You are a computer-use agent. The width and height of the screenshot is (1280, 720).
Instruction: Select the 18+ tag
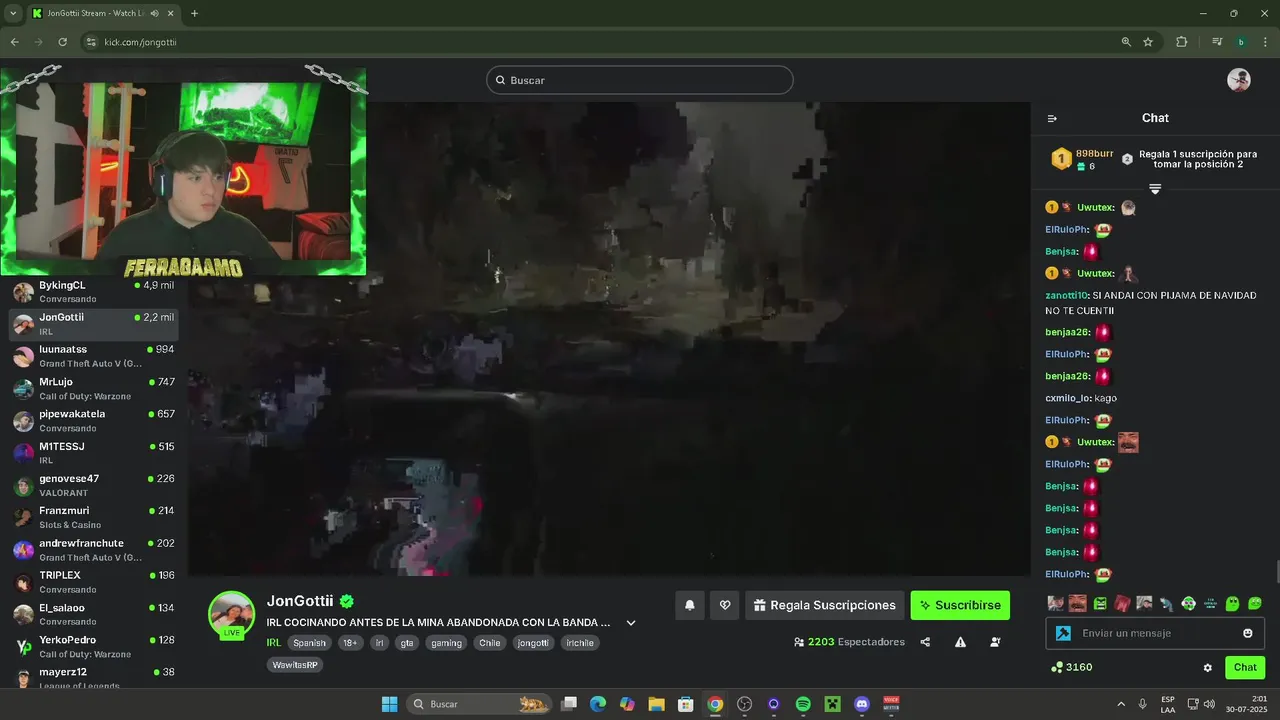pos(350,643)
